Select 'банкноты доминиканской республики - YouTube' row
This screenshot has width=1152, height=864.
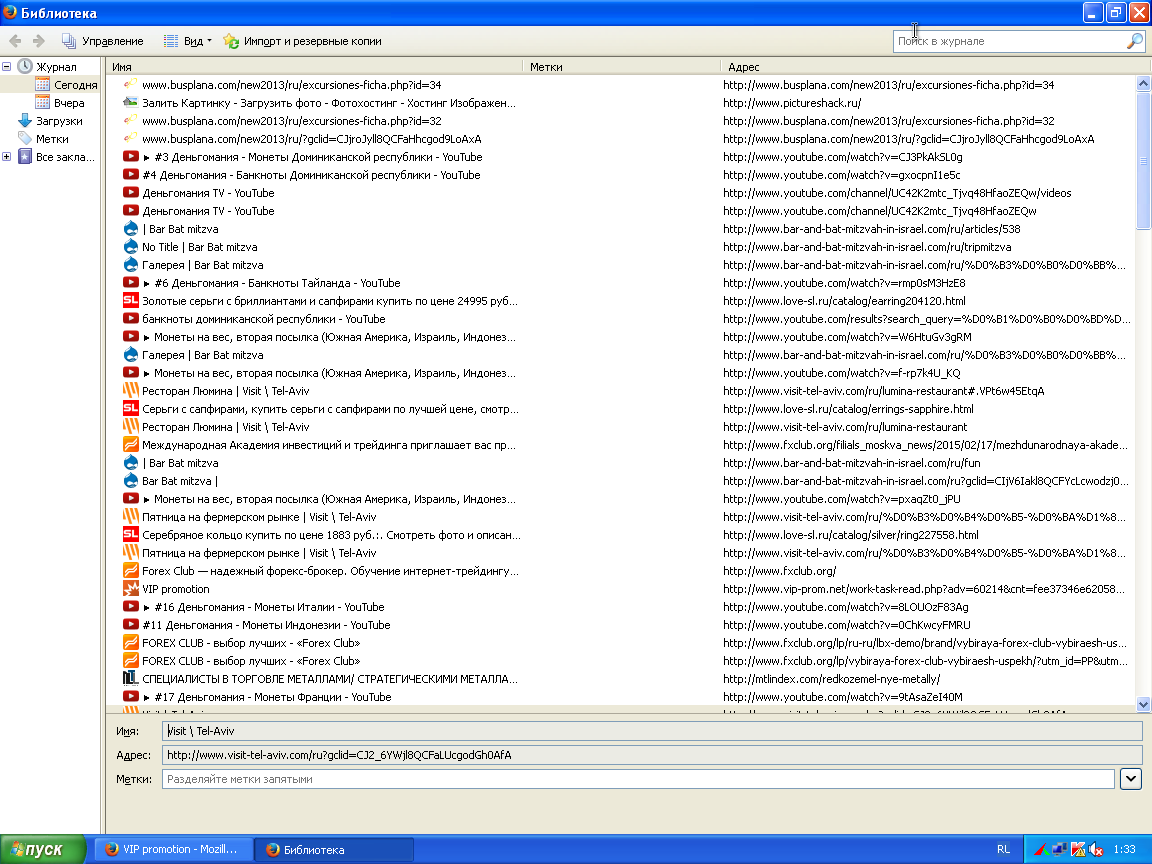click(x=620, y=319)
